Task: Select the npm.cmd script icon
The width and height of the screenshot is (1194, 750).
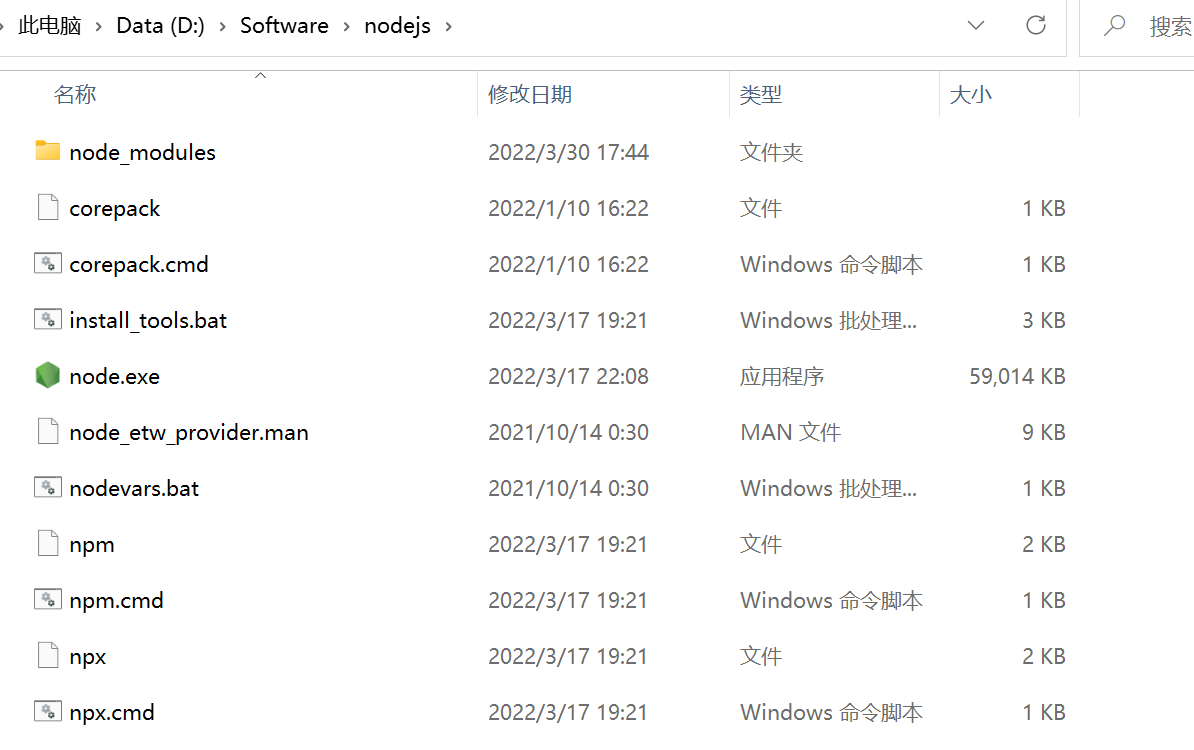Action: coord(47,599)
